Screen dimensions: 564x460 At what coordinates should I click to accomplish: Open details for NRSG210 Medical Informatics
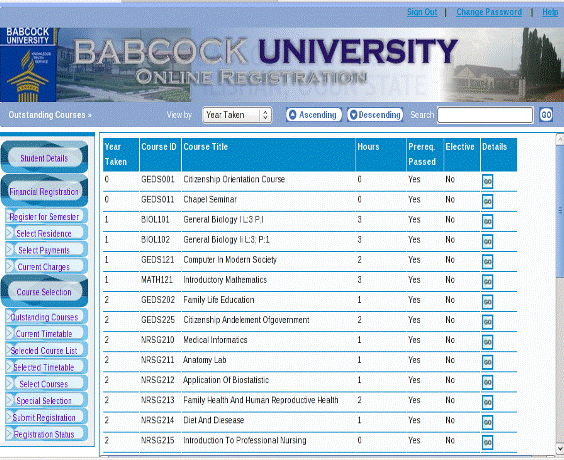487,342
